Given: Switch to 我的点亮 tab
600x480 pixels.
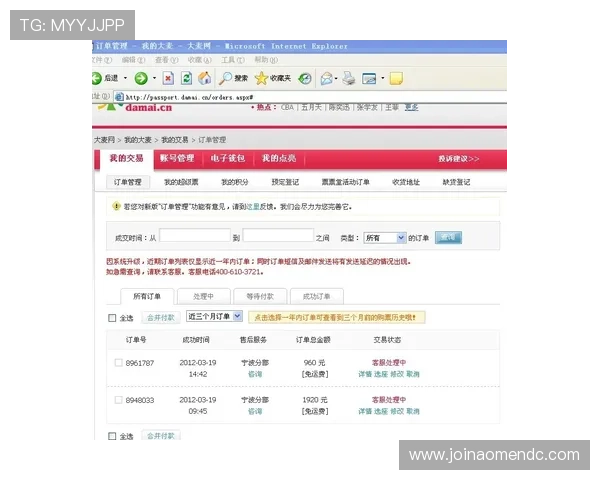Looking at the screenshot, I should tap(279, 158).
